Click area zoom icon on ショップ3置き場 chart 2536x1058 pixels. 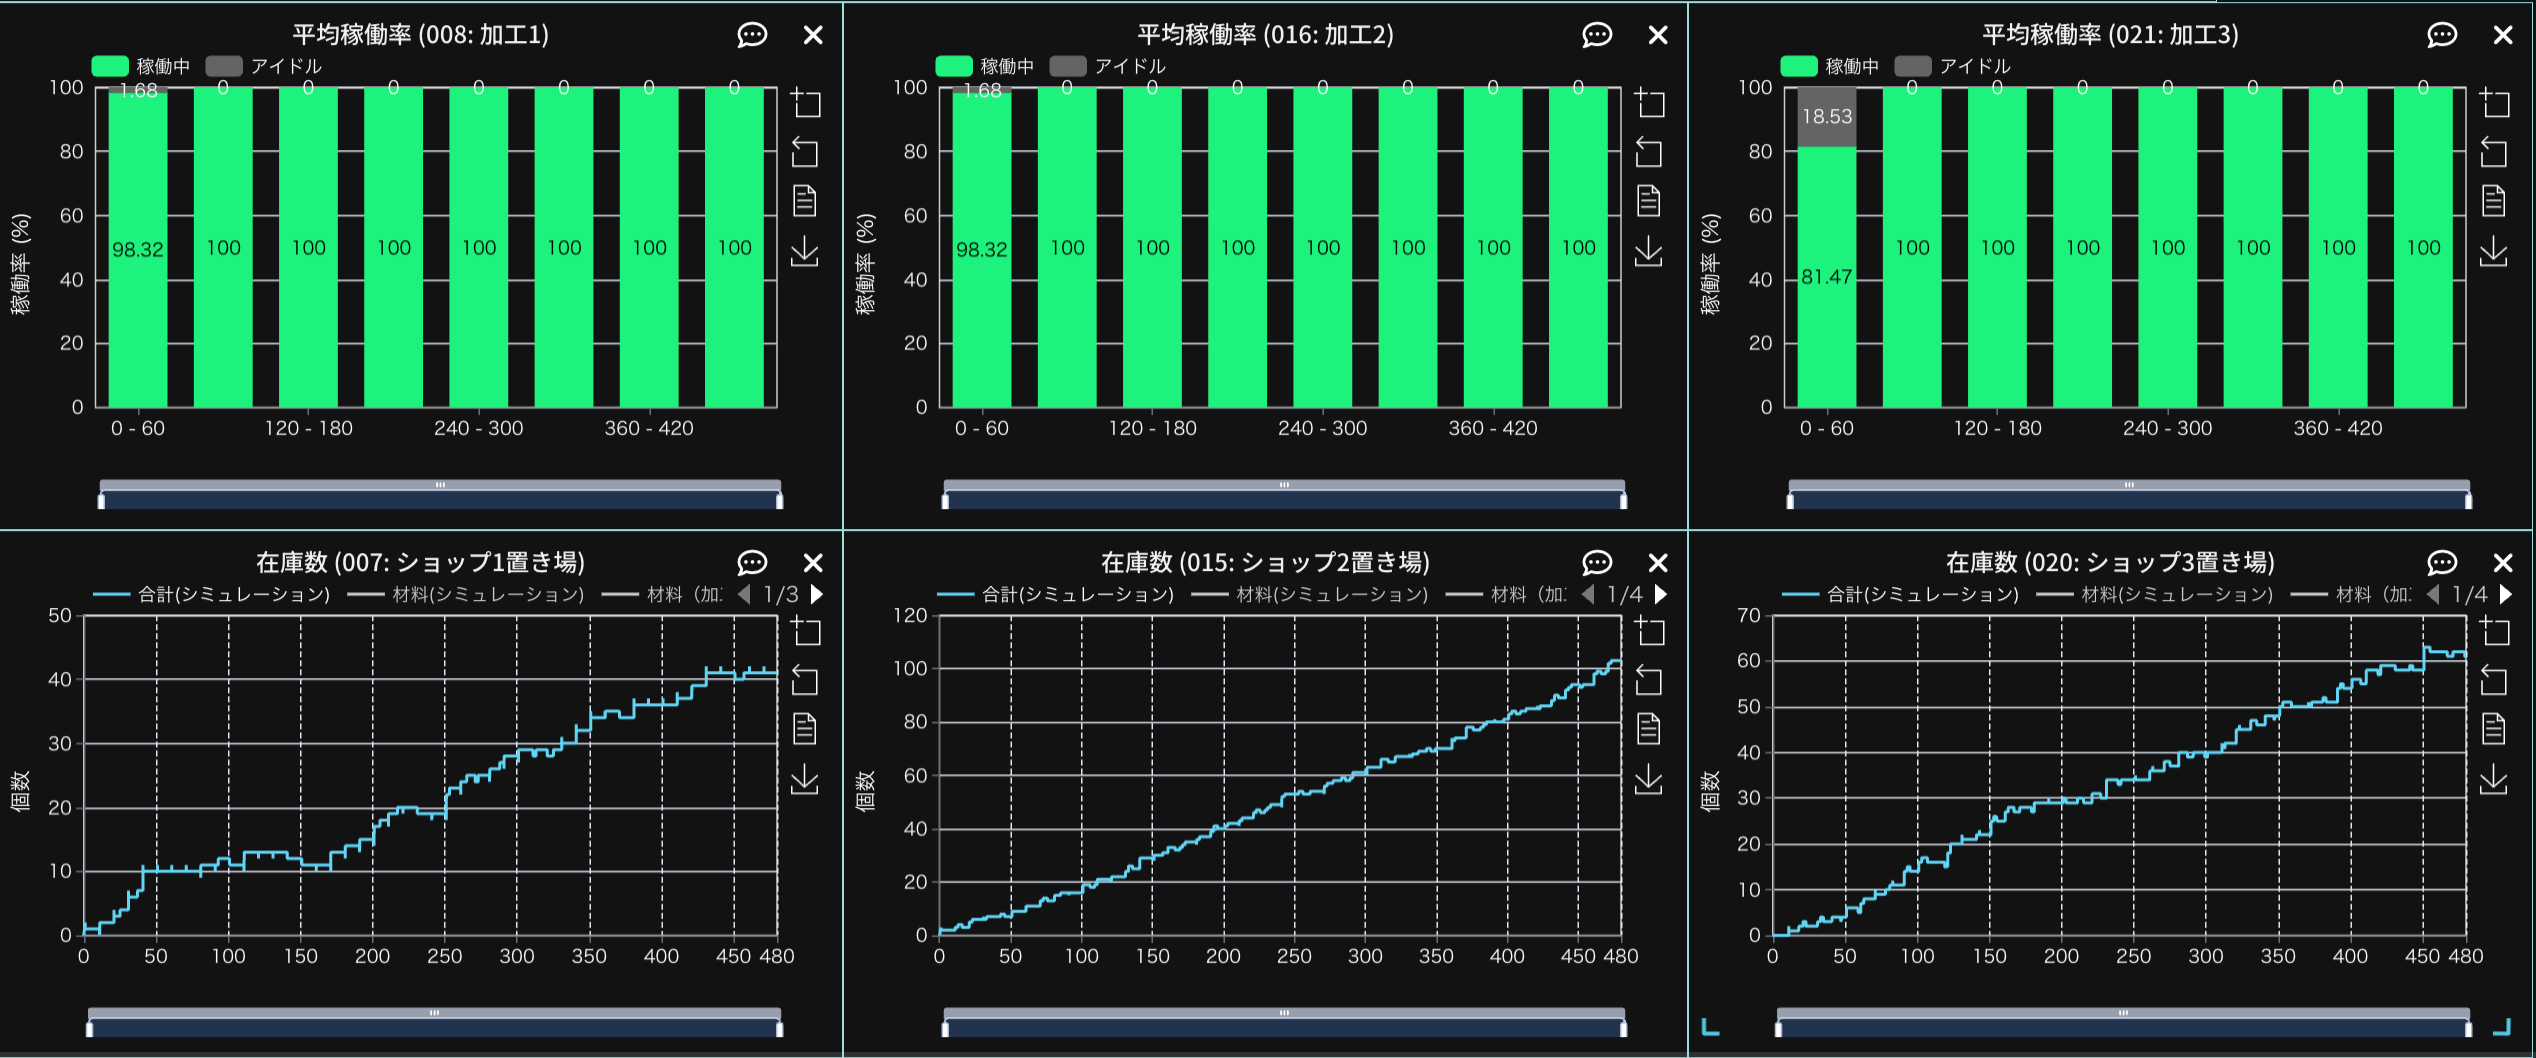pyautogui.click(x=2494, y=631)
